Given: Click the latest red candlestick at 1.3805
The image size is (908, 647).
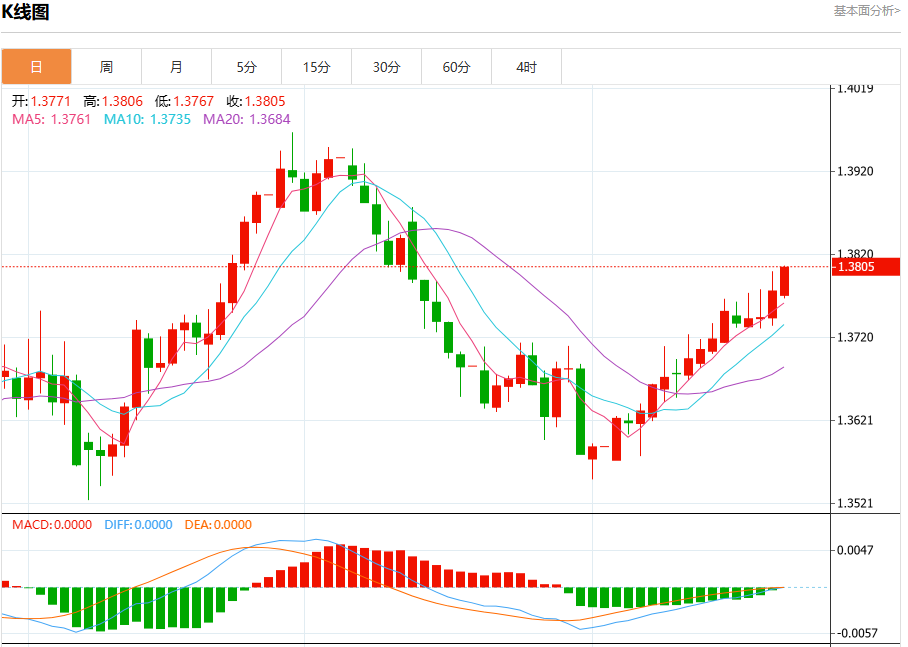Looking at the screenshot, I should (784, 282).
